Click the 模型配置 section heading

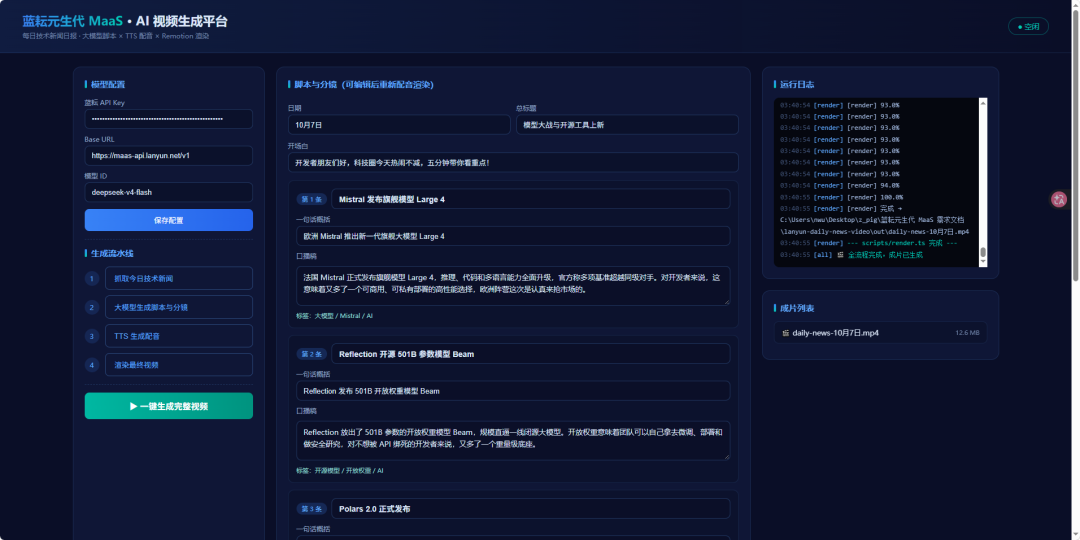(x=108, y=85)
